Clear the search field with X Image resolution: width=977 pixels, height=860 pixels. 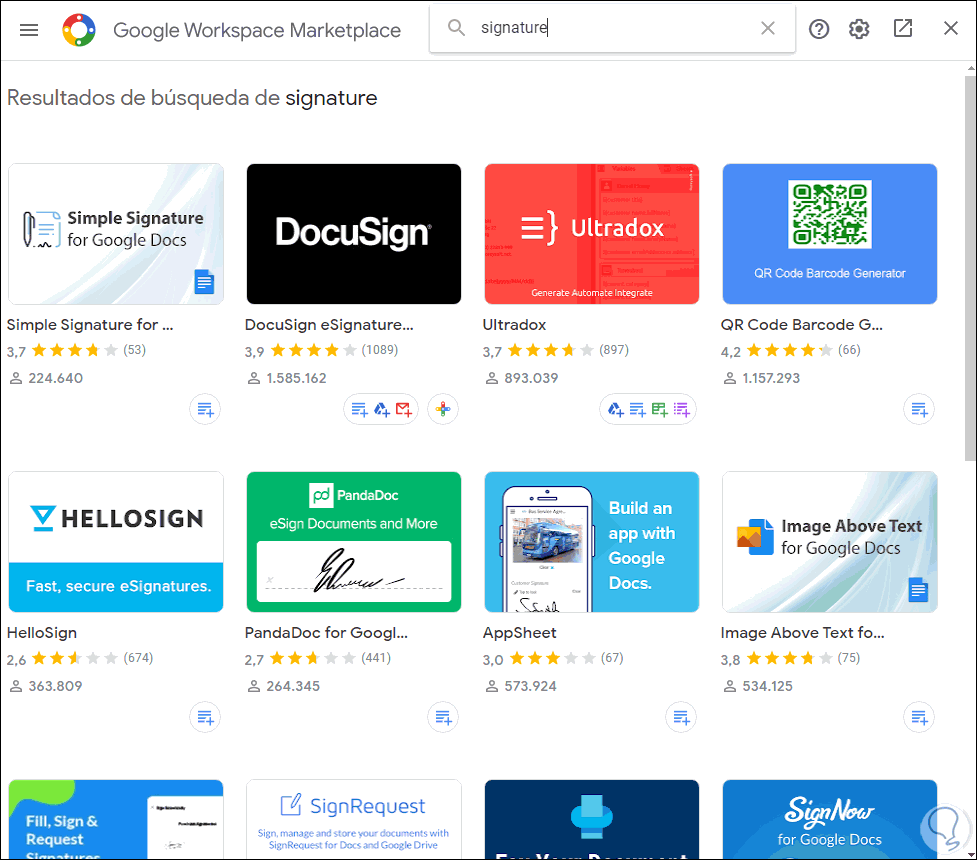coord(768,27)
